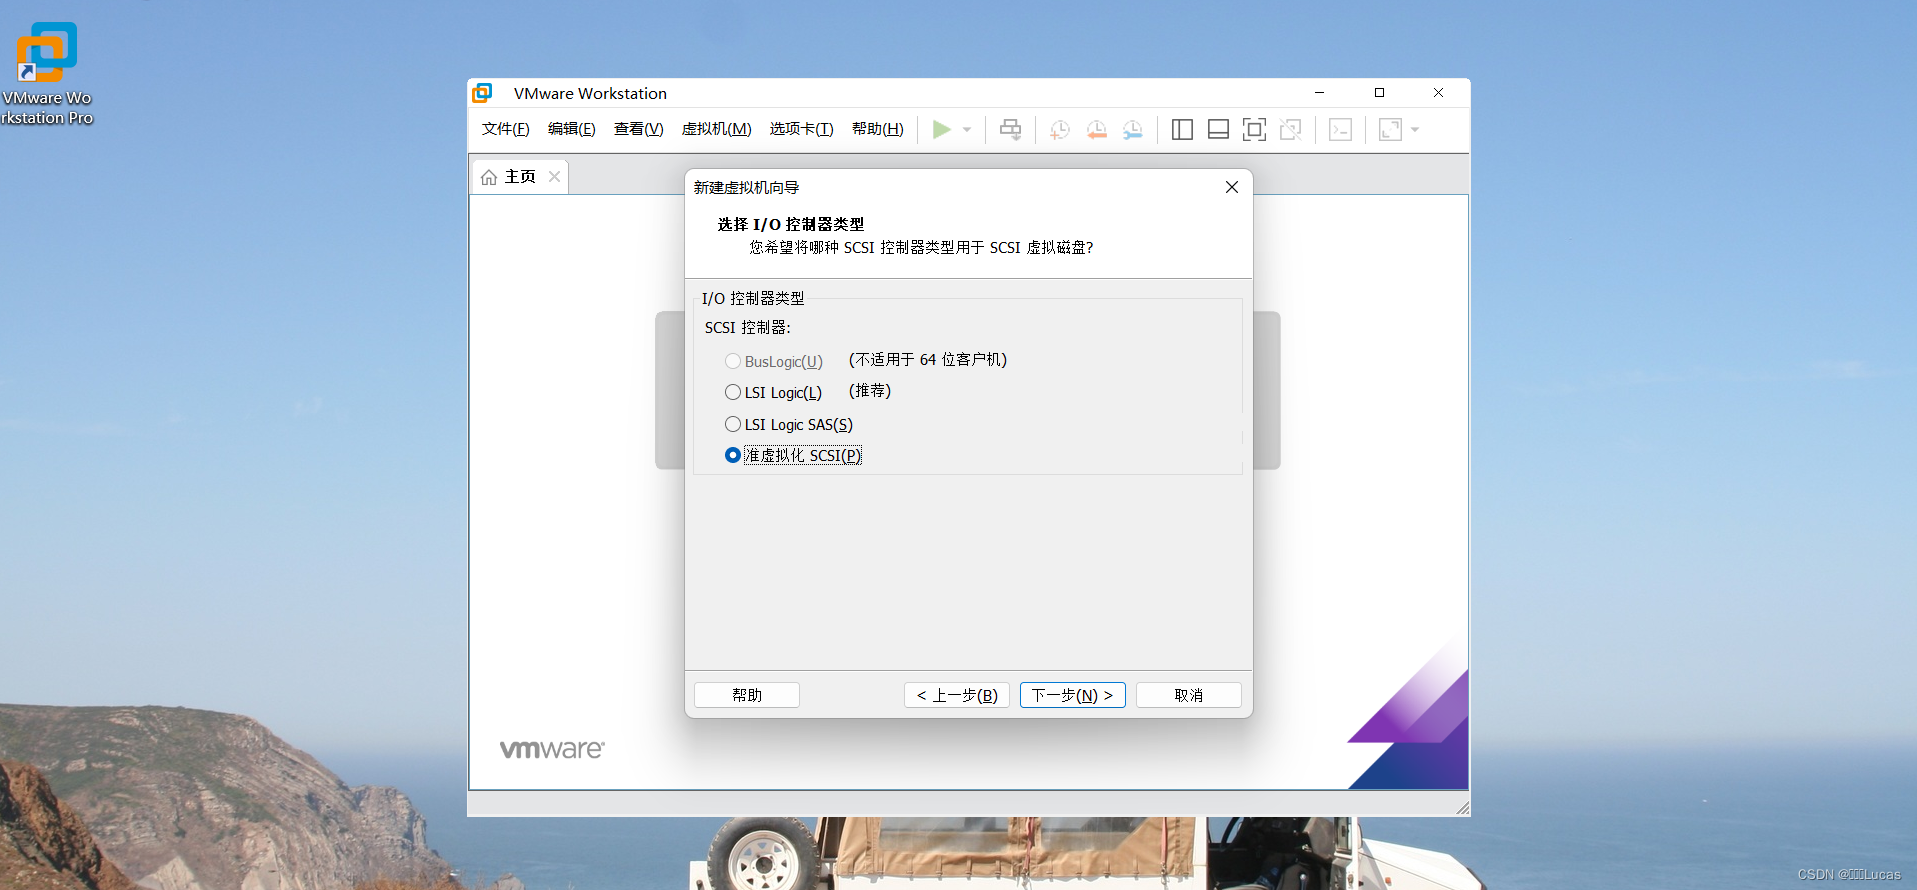1917x890 pixels.
Task: Maximize the VMware Workstation window
Action: pos(1379,93)
